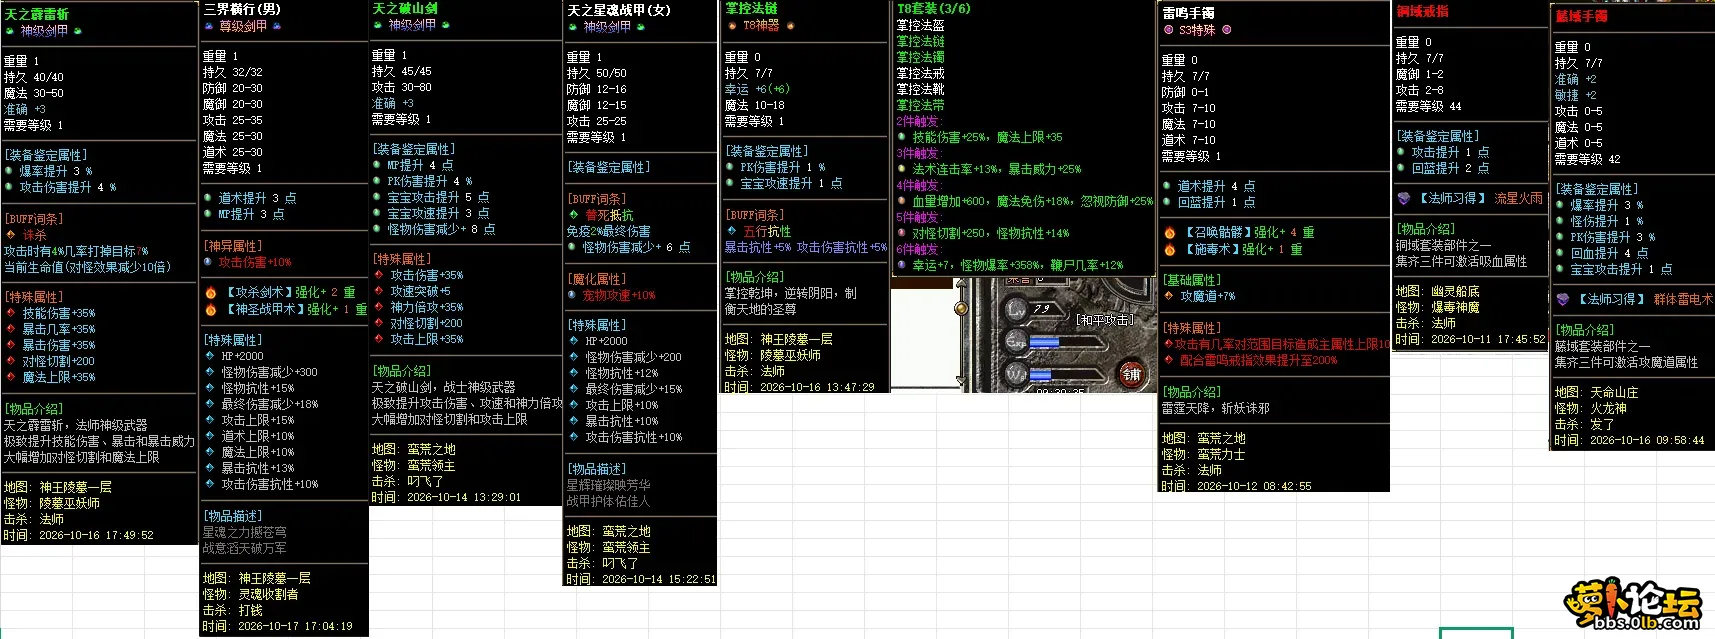1715x639 pixels.
Task: Click the scrollbar down arrow in the game panel
Action: point(962,378)
